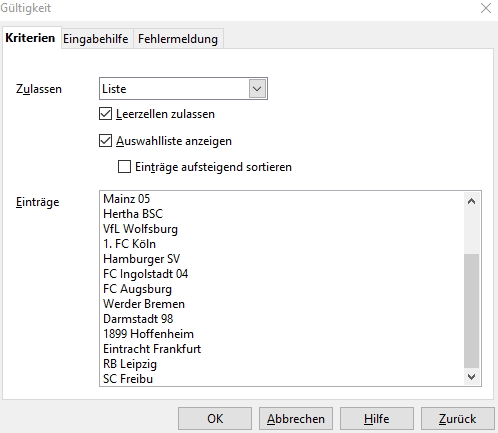The height and width of the screenshot is (433, 498).
Task: Click the Darmstadt 98 entry
Action: [x=138, y=319]
